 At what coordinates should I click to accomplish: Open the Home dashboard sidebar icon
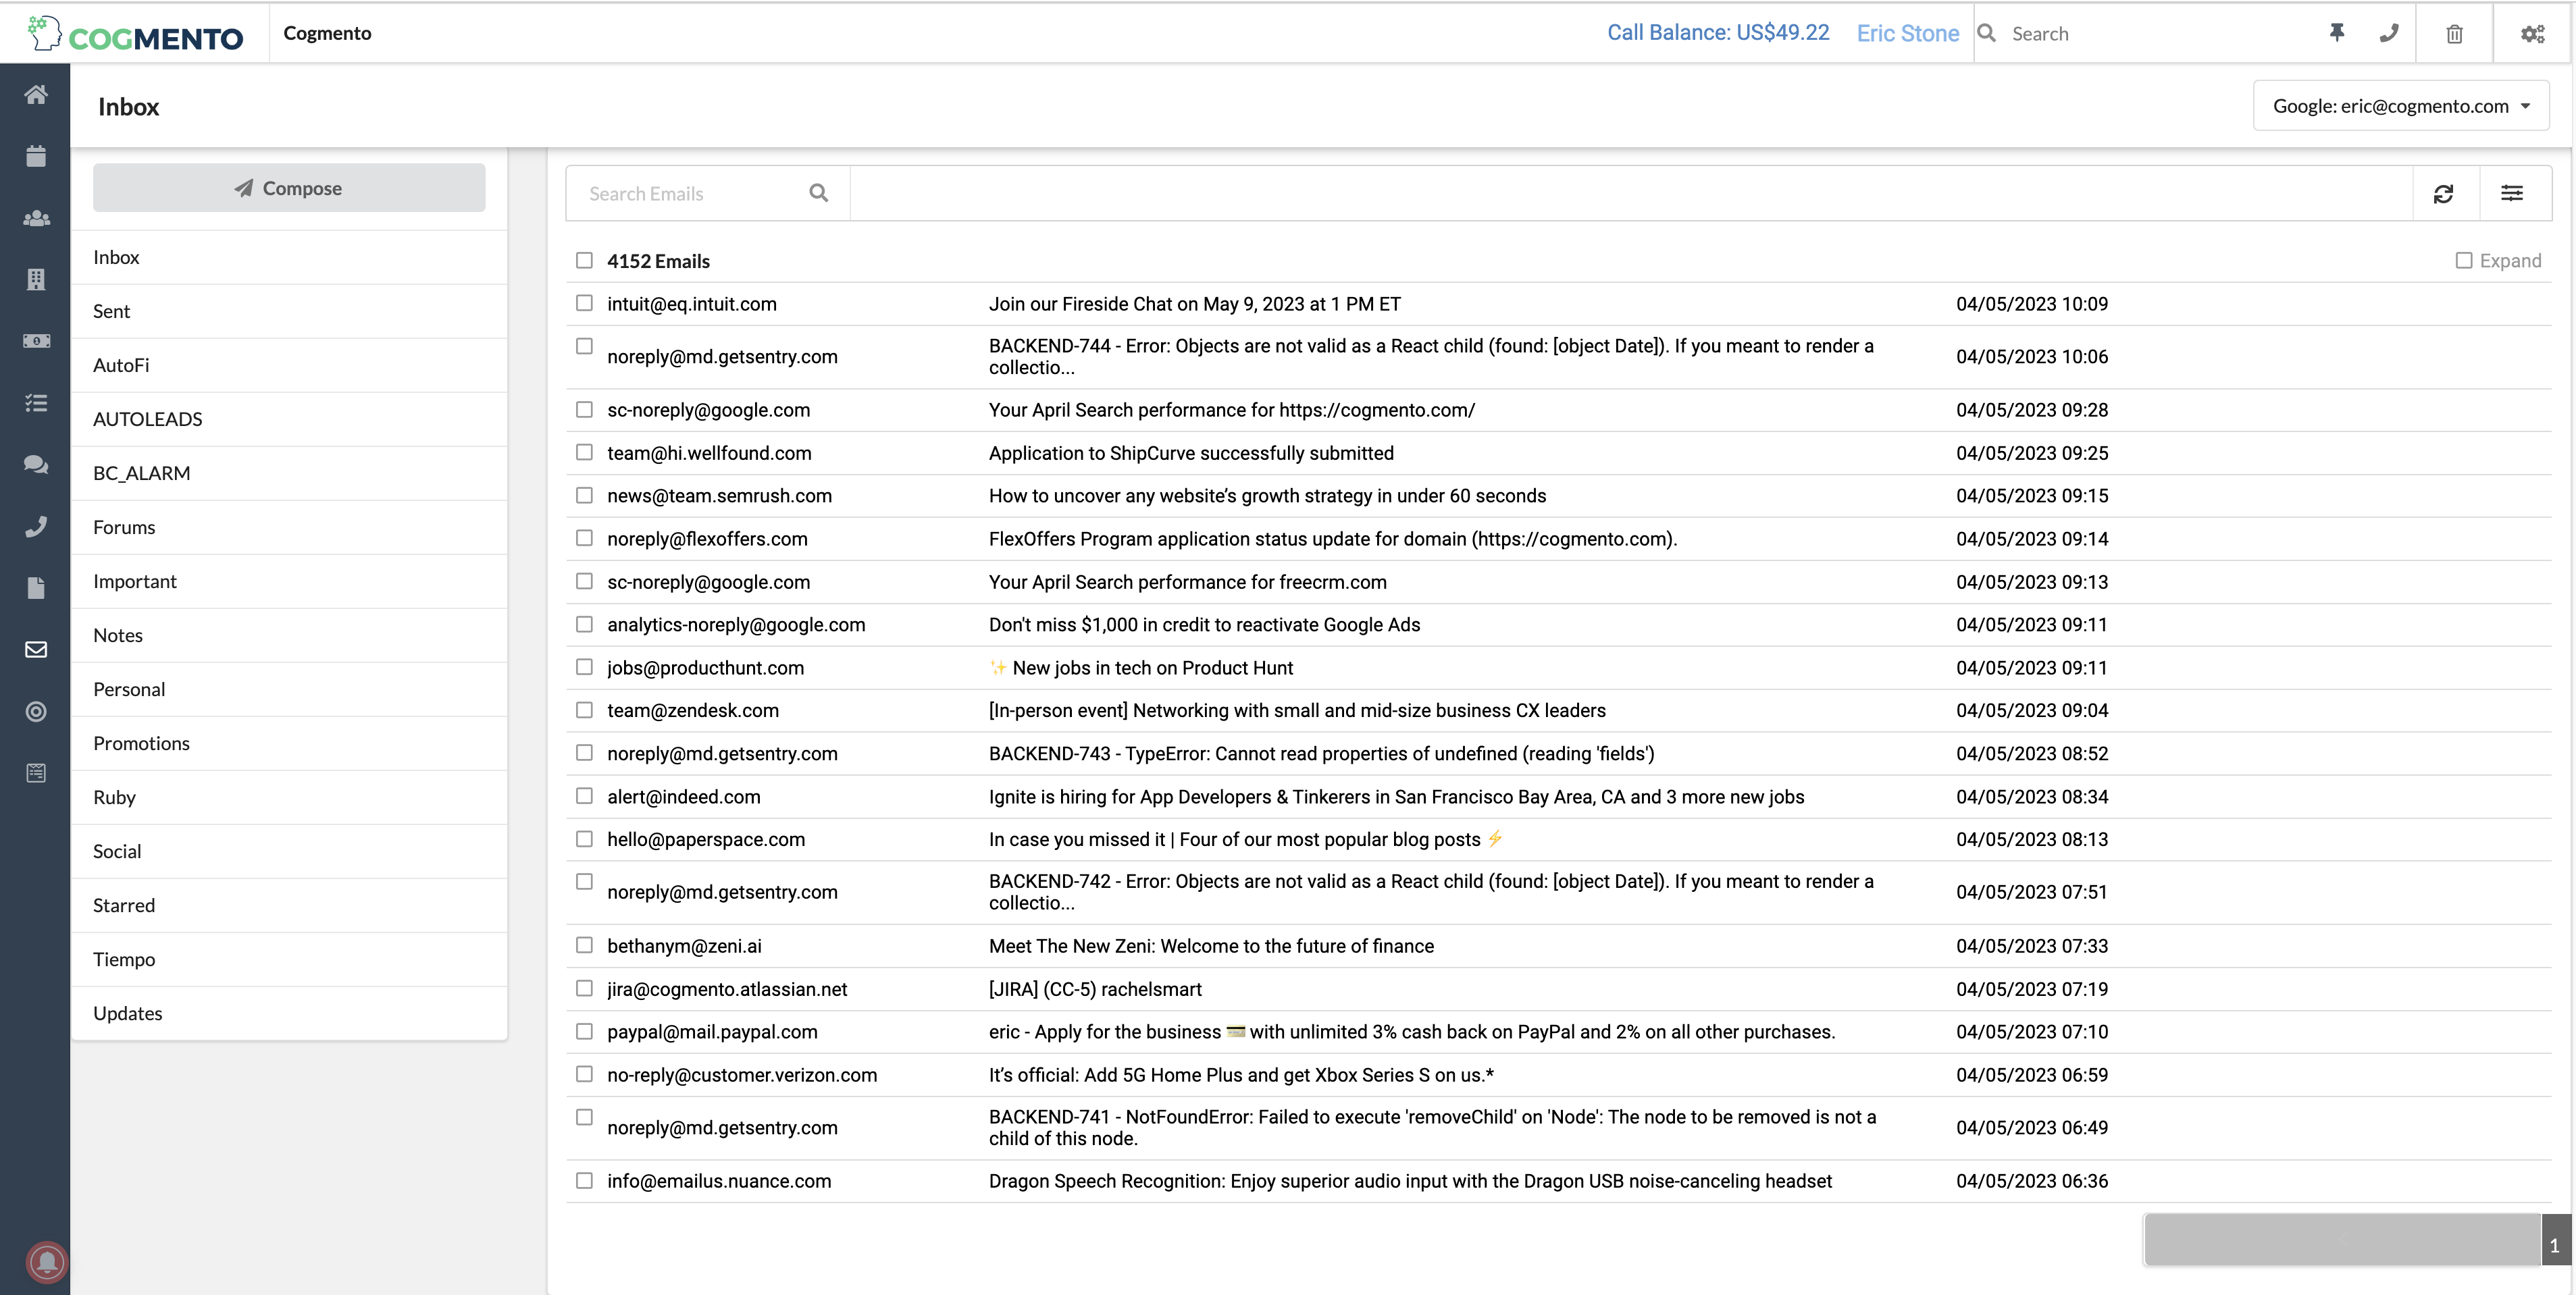(x=36, y=94)
